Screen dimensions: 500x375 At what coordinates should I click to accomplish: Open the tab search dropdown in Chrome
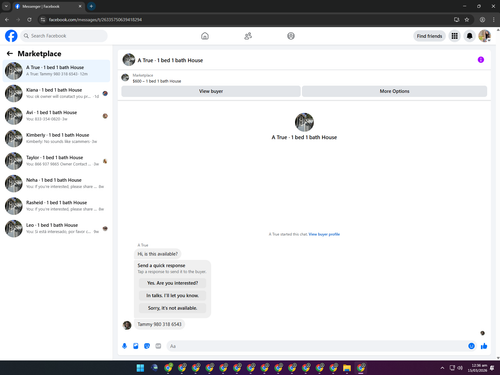coord(6,6)
